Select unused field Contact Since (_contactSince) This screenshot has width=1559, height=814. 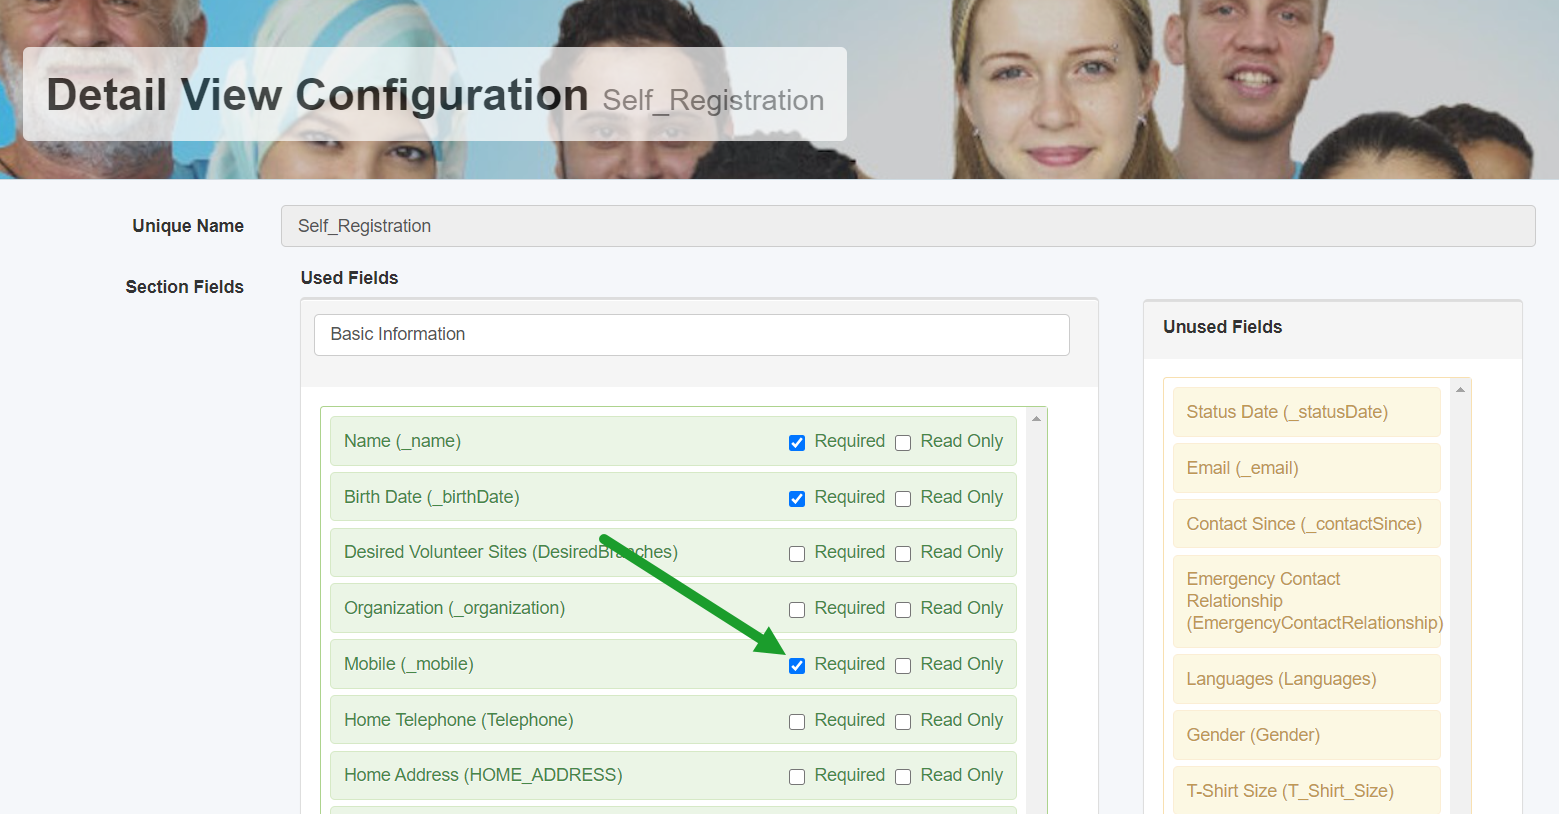click(1307, 524)
